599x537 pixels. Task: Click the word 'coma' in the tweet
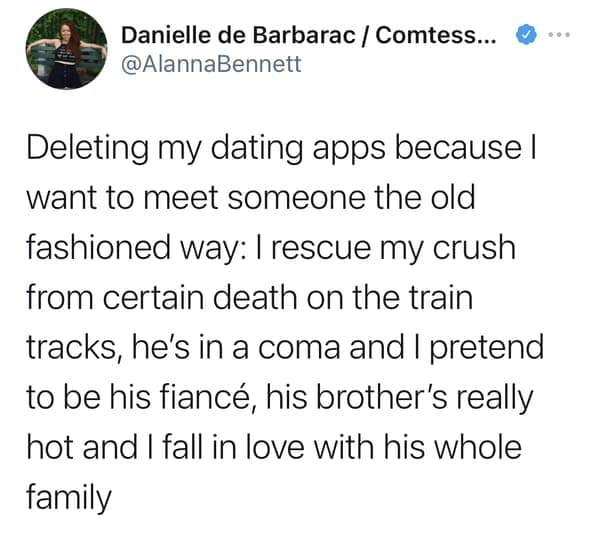coord(299,348)
